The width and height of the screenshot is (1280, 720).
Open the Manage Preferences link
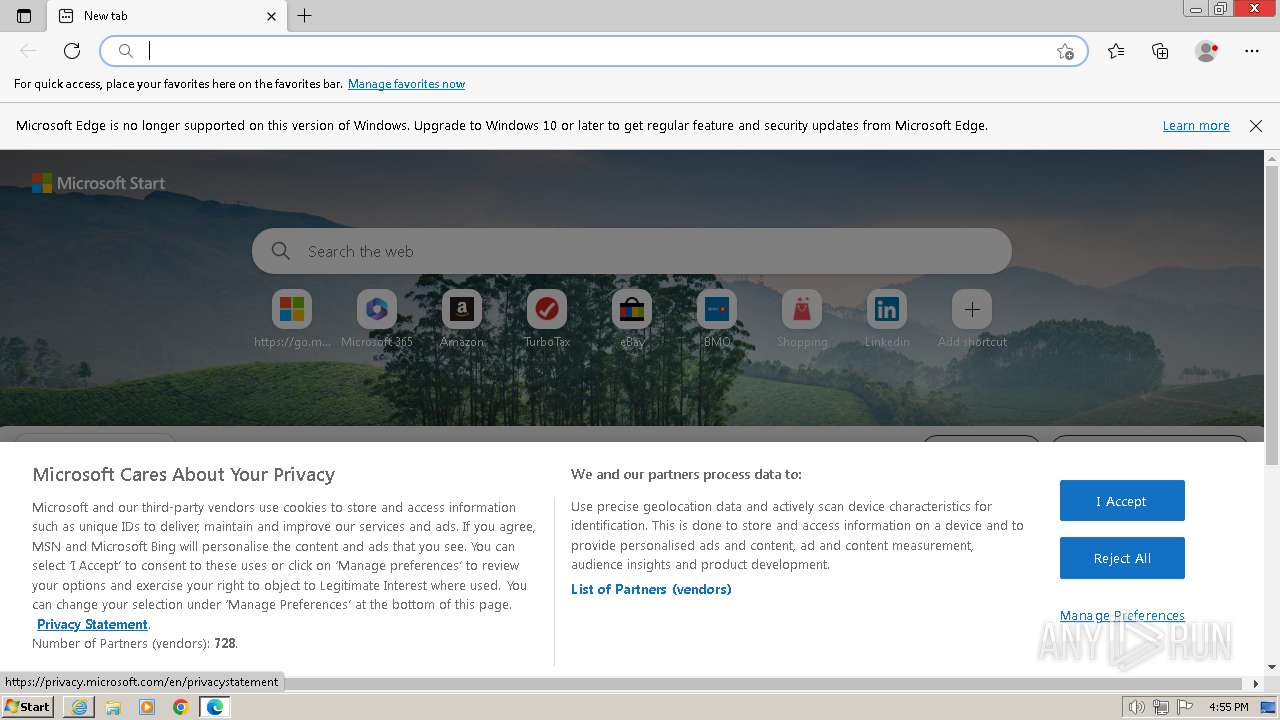1122,615
